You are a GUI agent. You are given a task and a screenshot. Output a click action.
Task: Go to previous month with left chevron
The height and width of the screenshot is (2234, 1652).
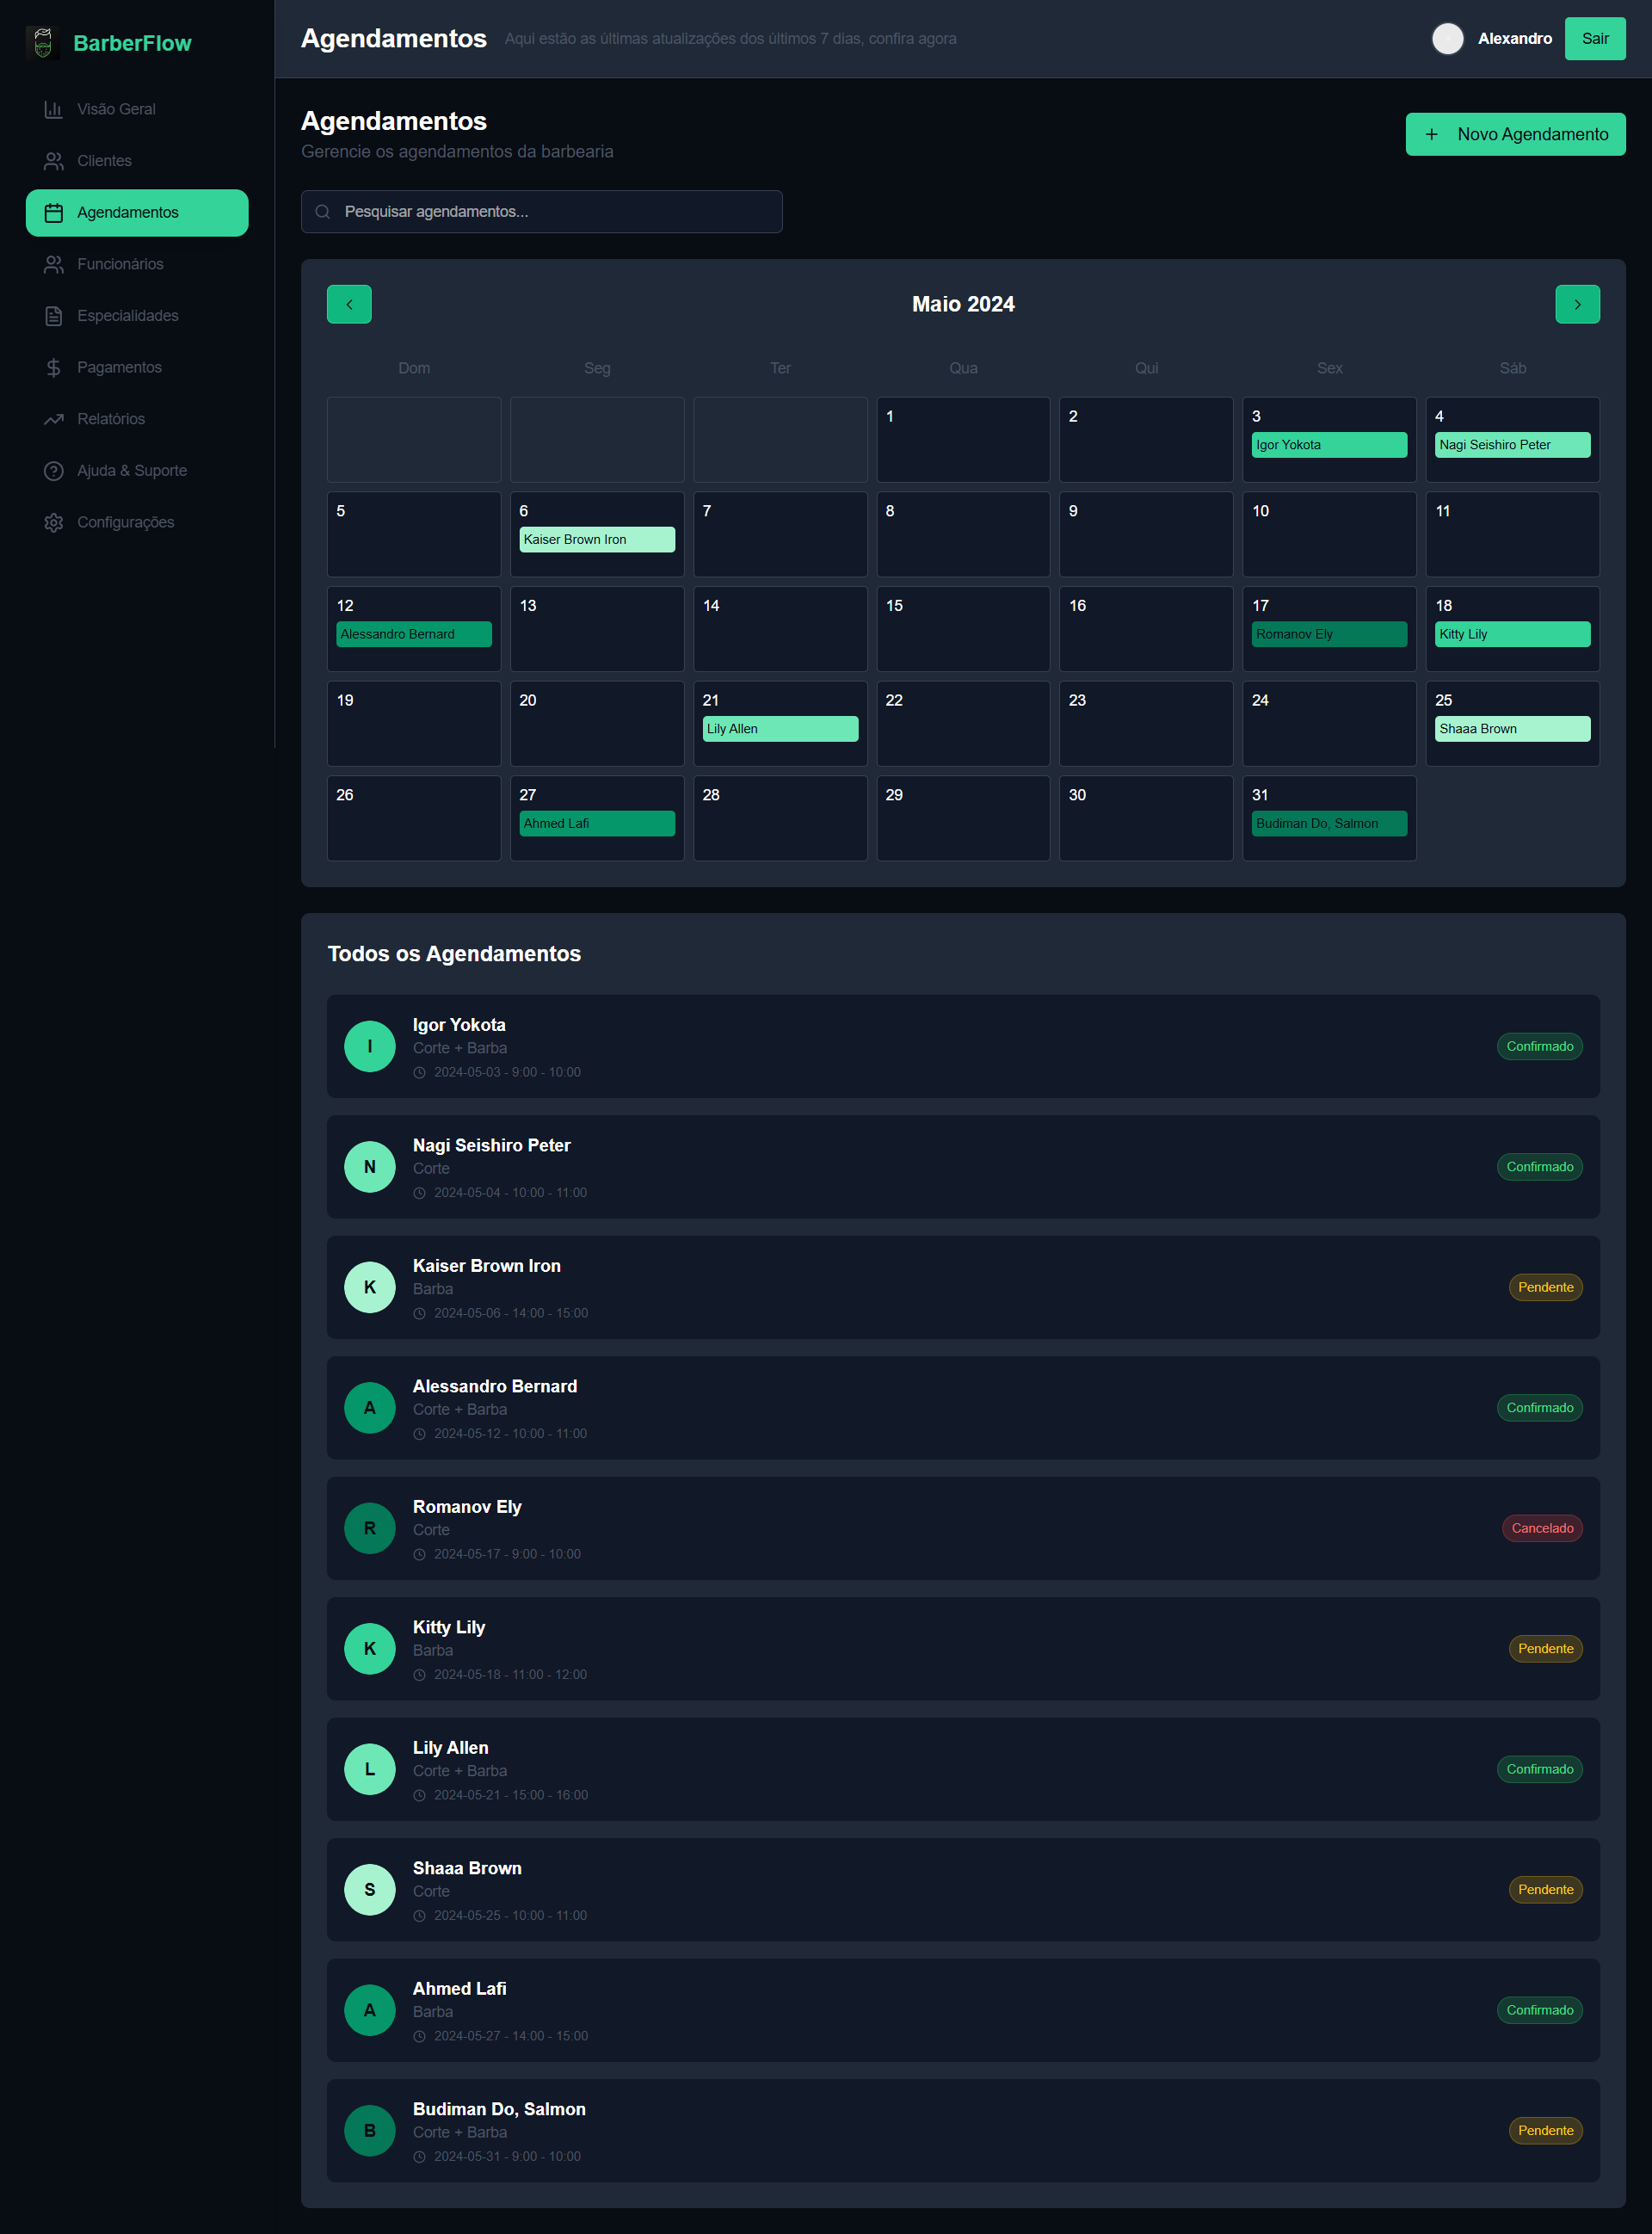(349, 304)
